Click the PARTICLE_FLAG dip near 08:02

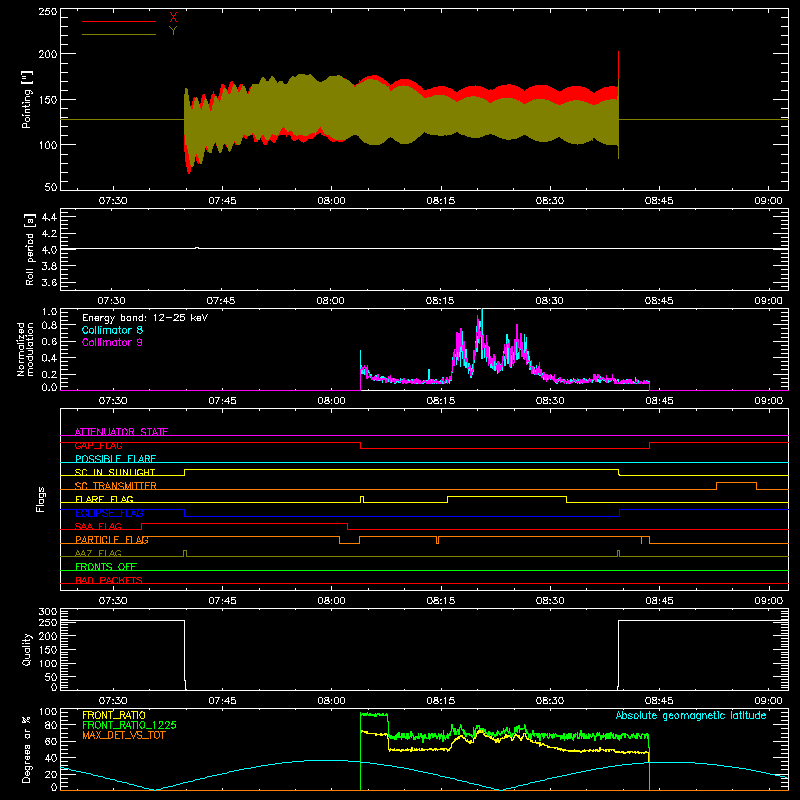349,543
